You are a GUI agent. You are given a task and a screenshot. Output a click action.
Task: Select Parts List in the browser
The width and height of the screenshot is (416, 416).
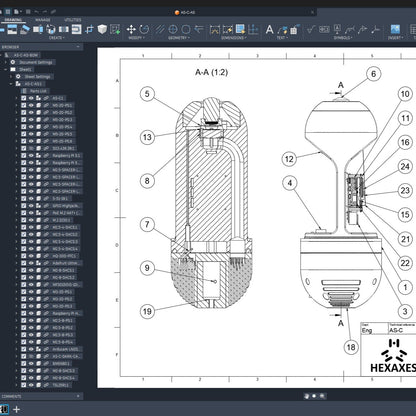38,91
